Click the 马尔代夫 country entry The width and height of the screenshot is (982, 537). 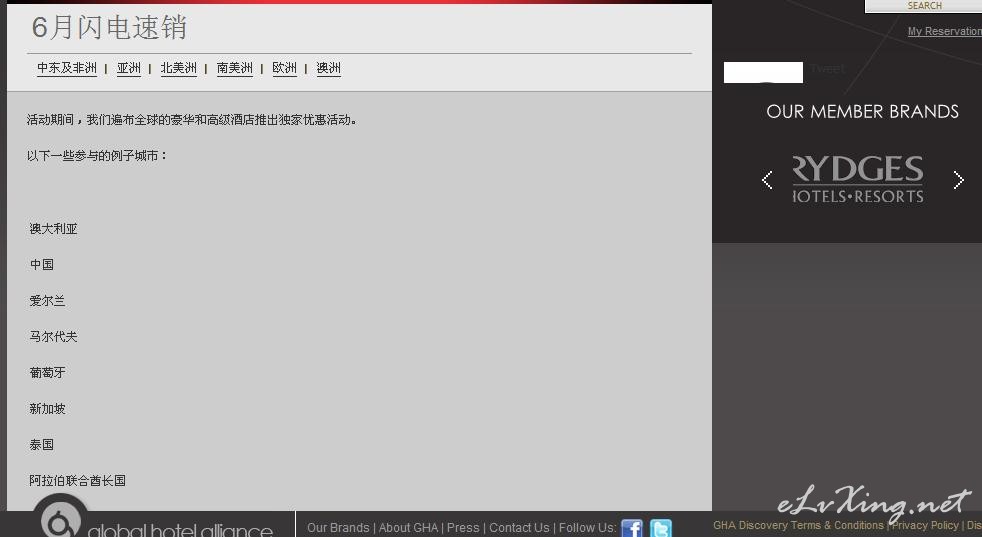[x=53, y=336]
